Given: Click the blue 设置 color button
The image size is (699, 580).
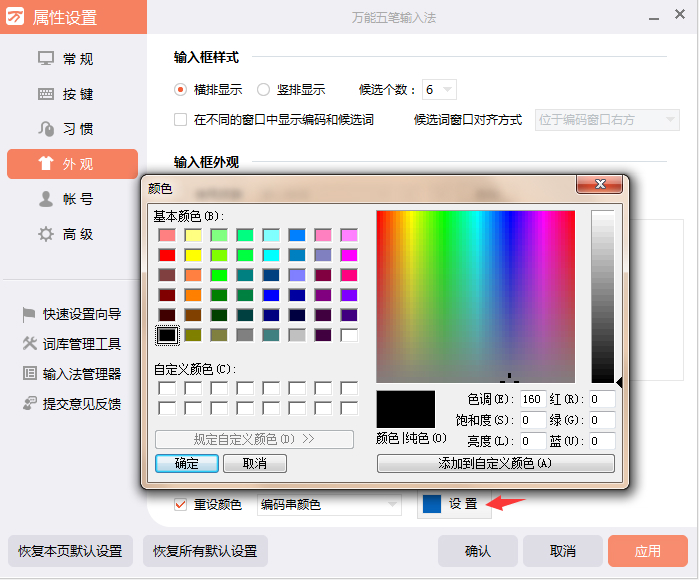Looking at the screenshot, I should 454,504.
